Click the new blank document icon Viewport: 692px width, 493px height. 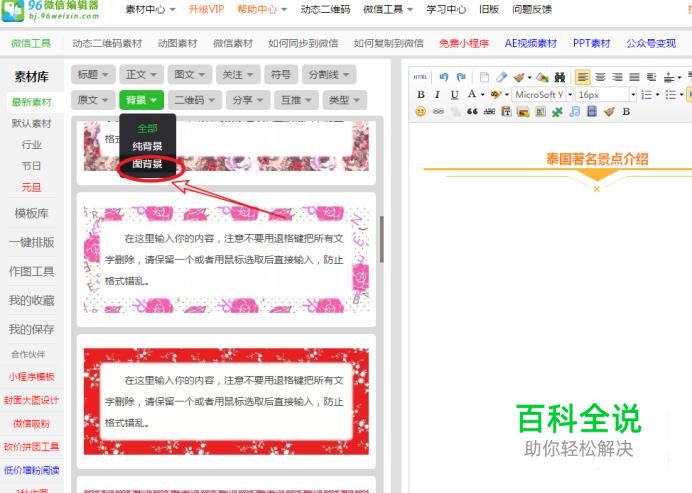(484, 77)
